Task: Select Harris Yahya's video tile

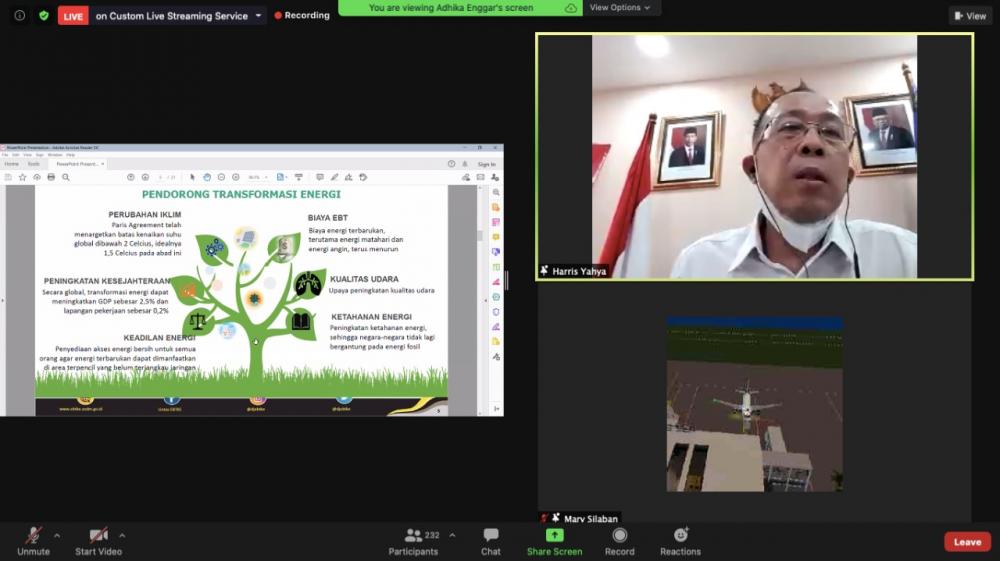Action: pos(754,157)
